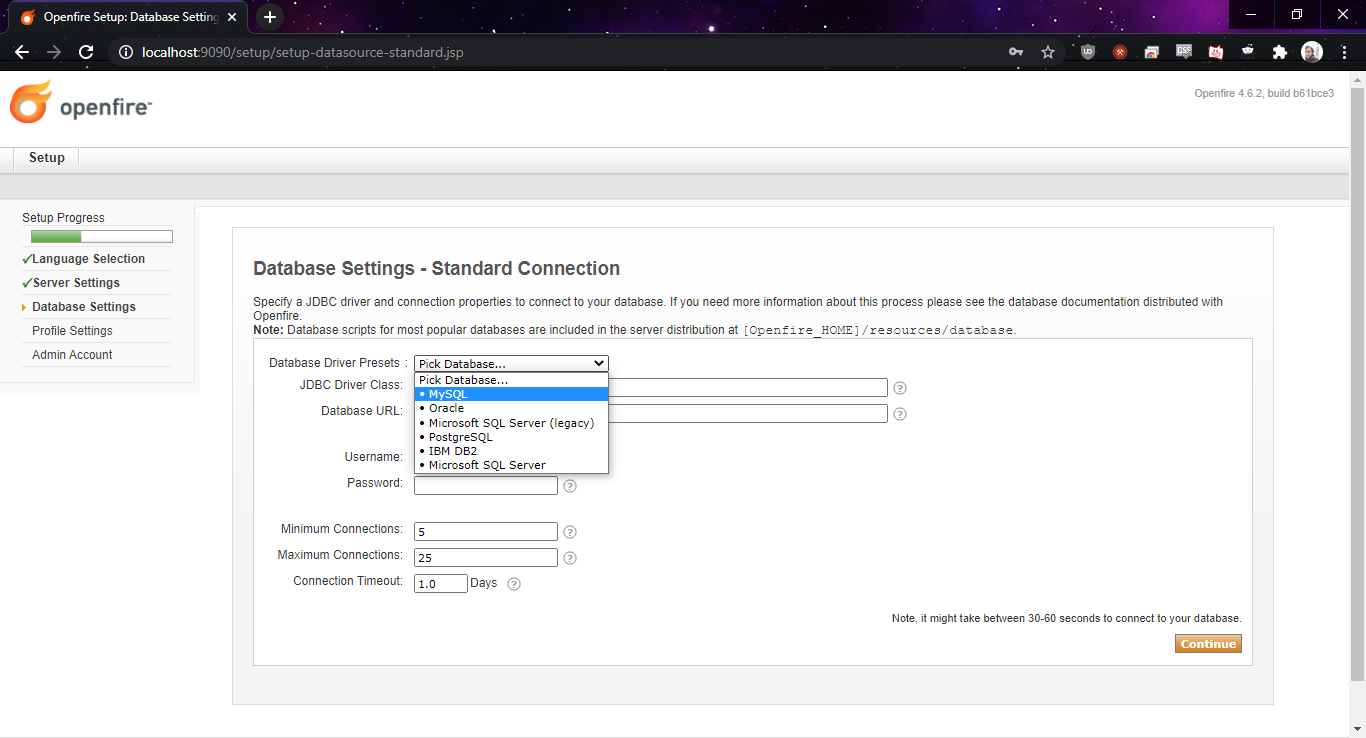Click the browser address bar URL
Screen dimensions: 1366x738
[303, 52]
